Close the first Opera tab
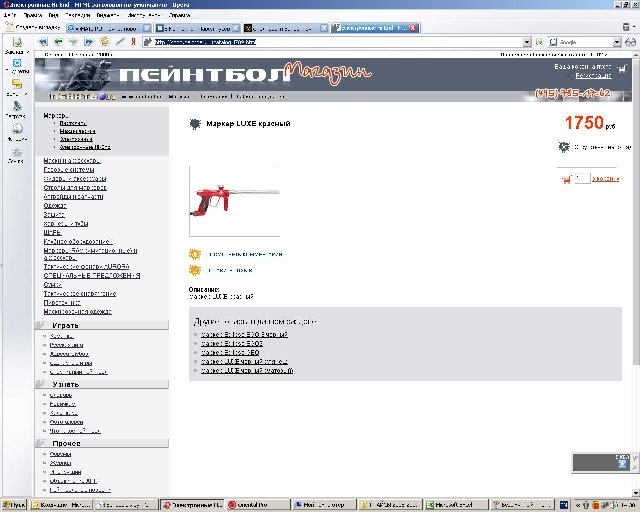 147,28
